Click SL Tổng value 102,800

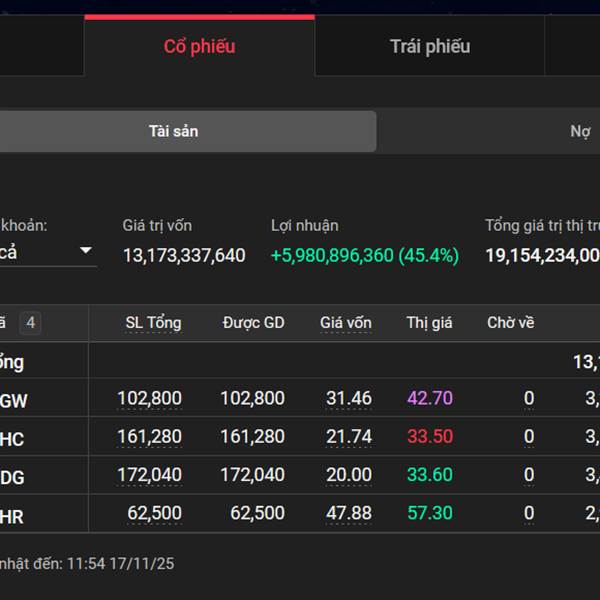(150, 398)
